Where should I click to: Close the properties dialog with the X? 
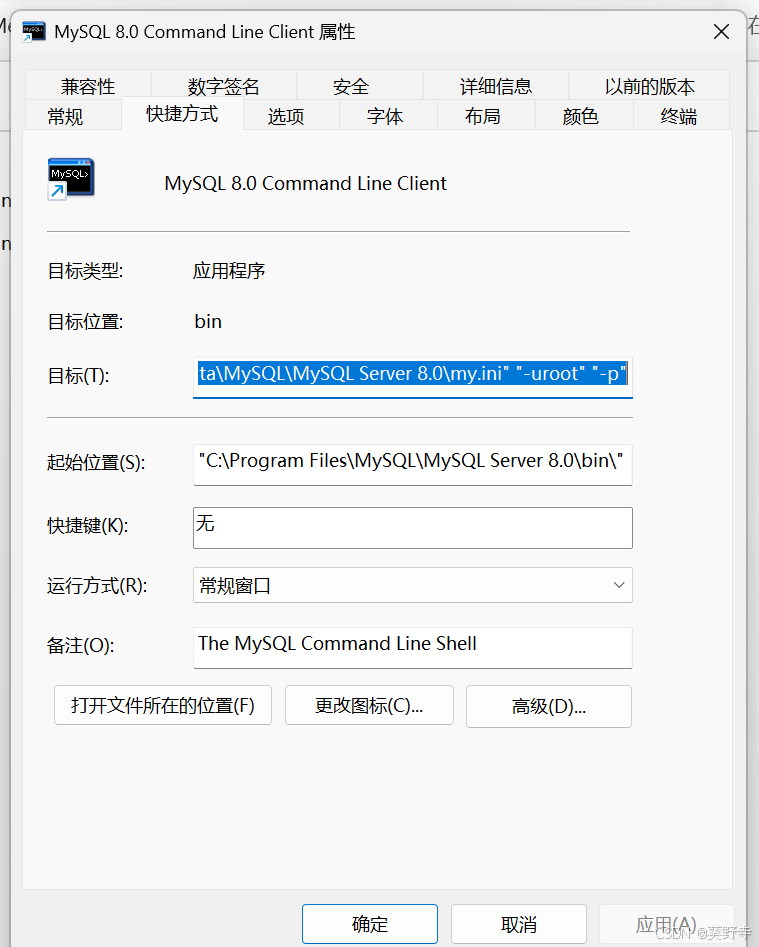[721, 31]
